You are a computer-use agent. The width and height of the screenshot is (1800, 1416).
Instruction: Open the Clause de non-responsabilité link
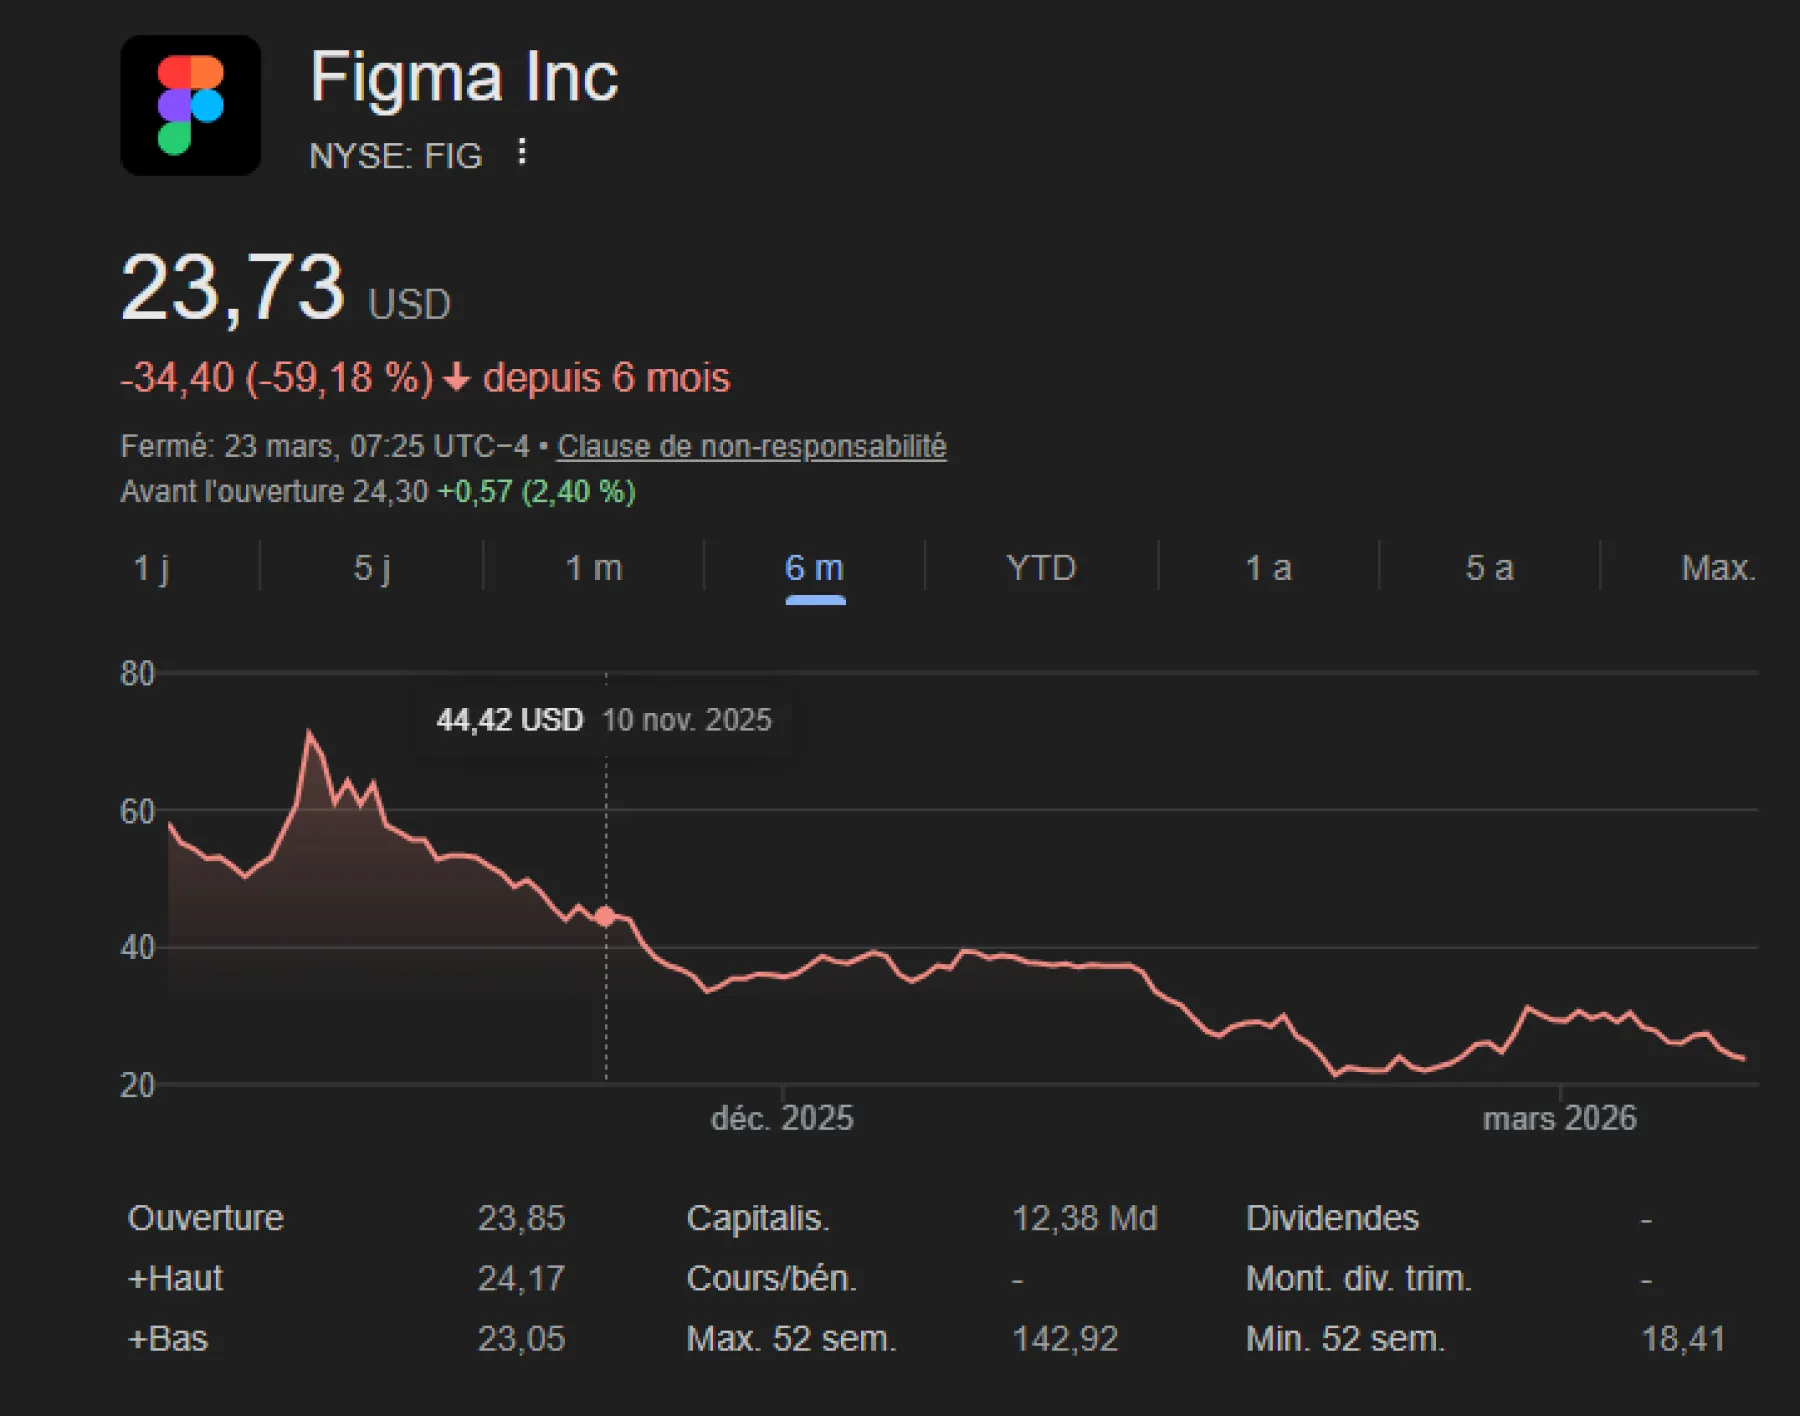pyautogui.click(x=751, y=445)
